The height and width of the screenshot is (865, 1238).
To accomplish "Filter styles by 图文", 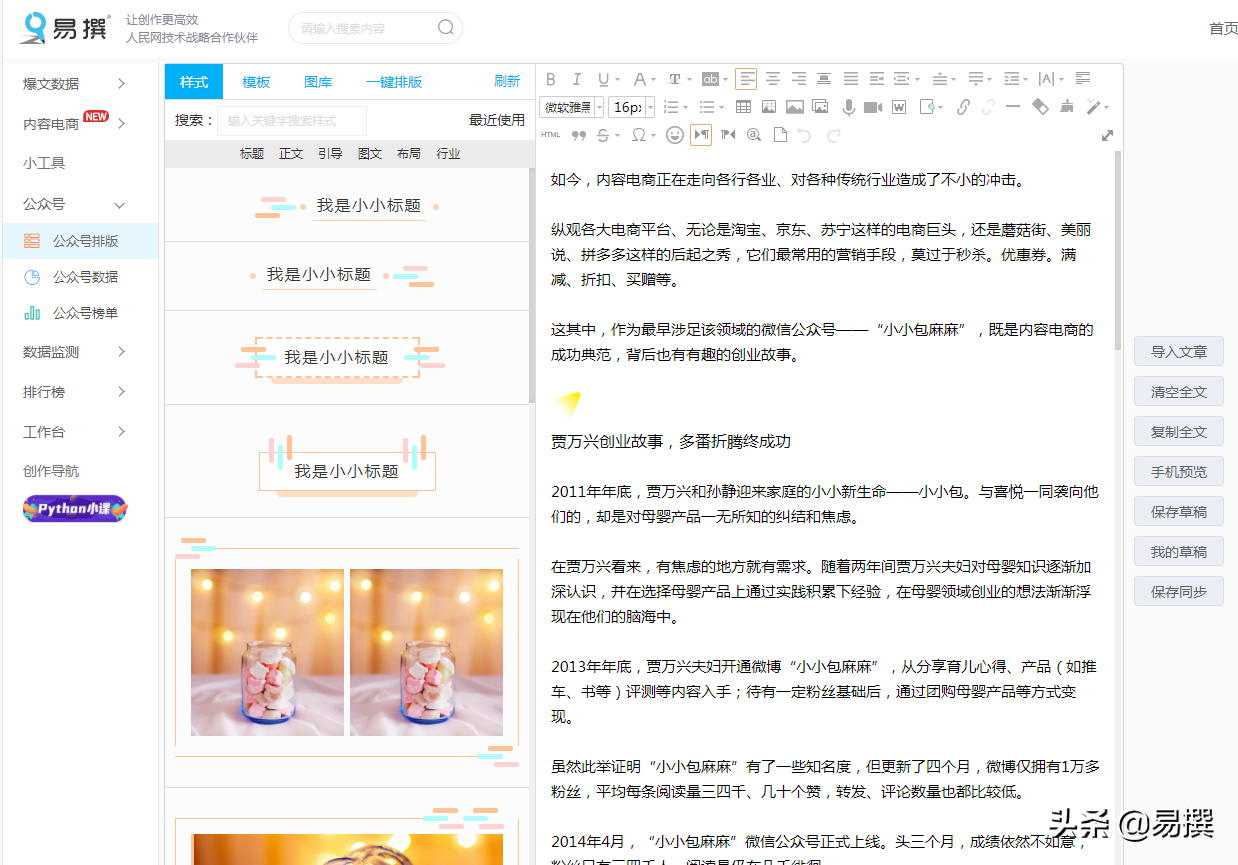I will pos(370,153).
